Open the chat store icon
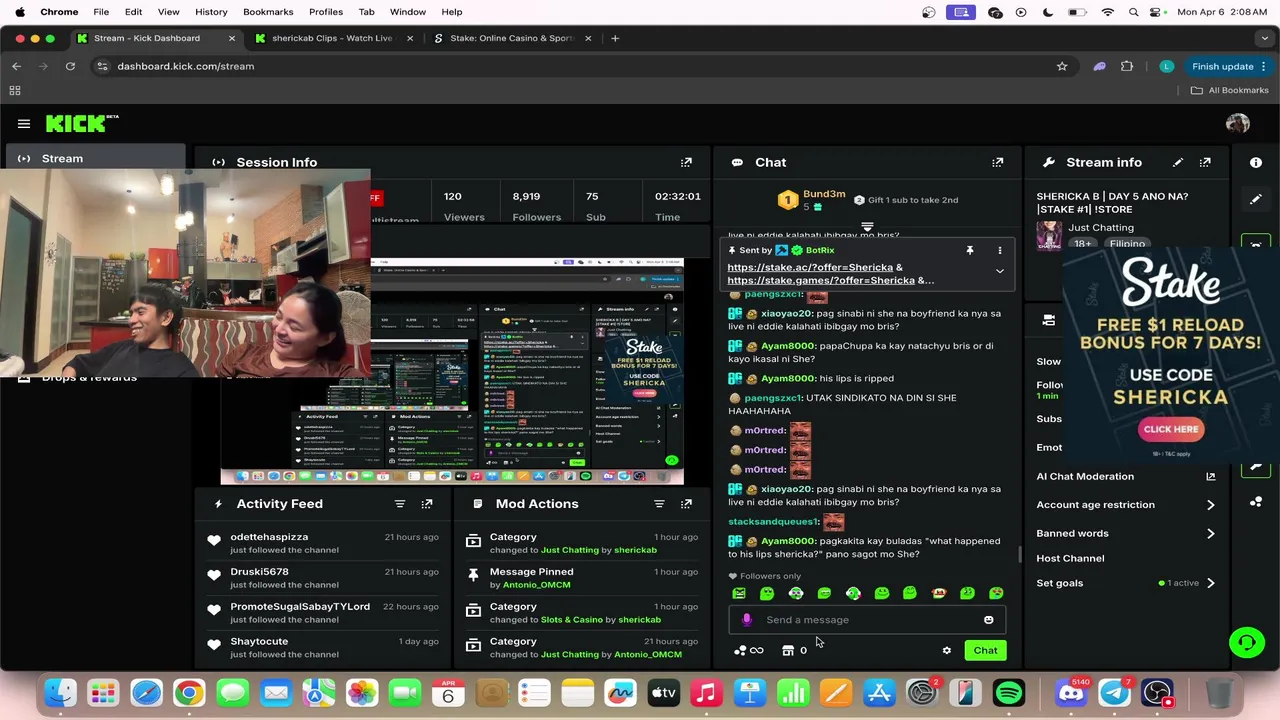1280x720 pixels. point(788,651)
